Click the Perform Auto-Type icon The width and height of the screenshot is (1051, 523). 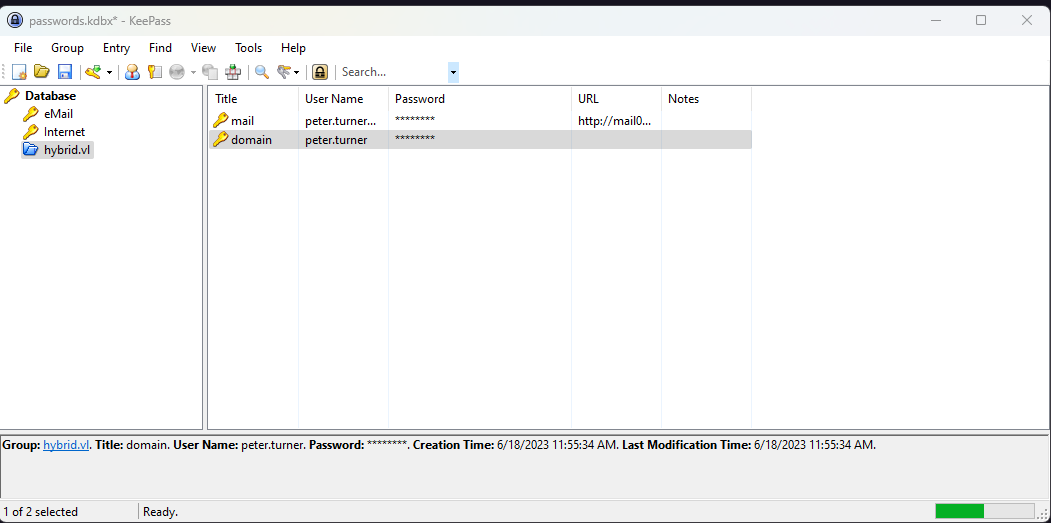coord(233,72)
